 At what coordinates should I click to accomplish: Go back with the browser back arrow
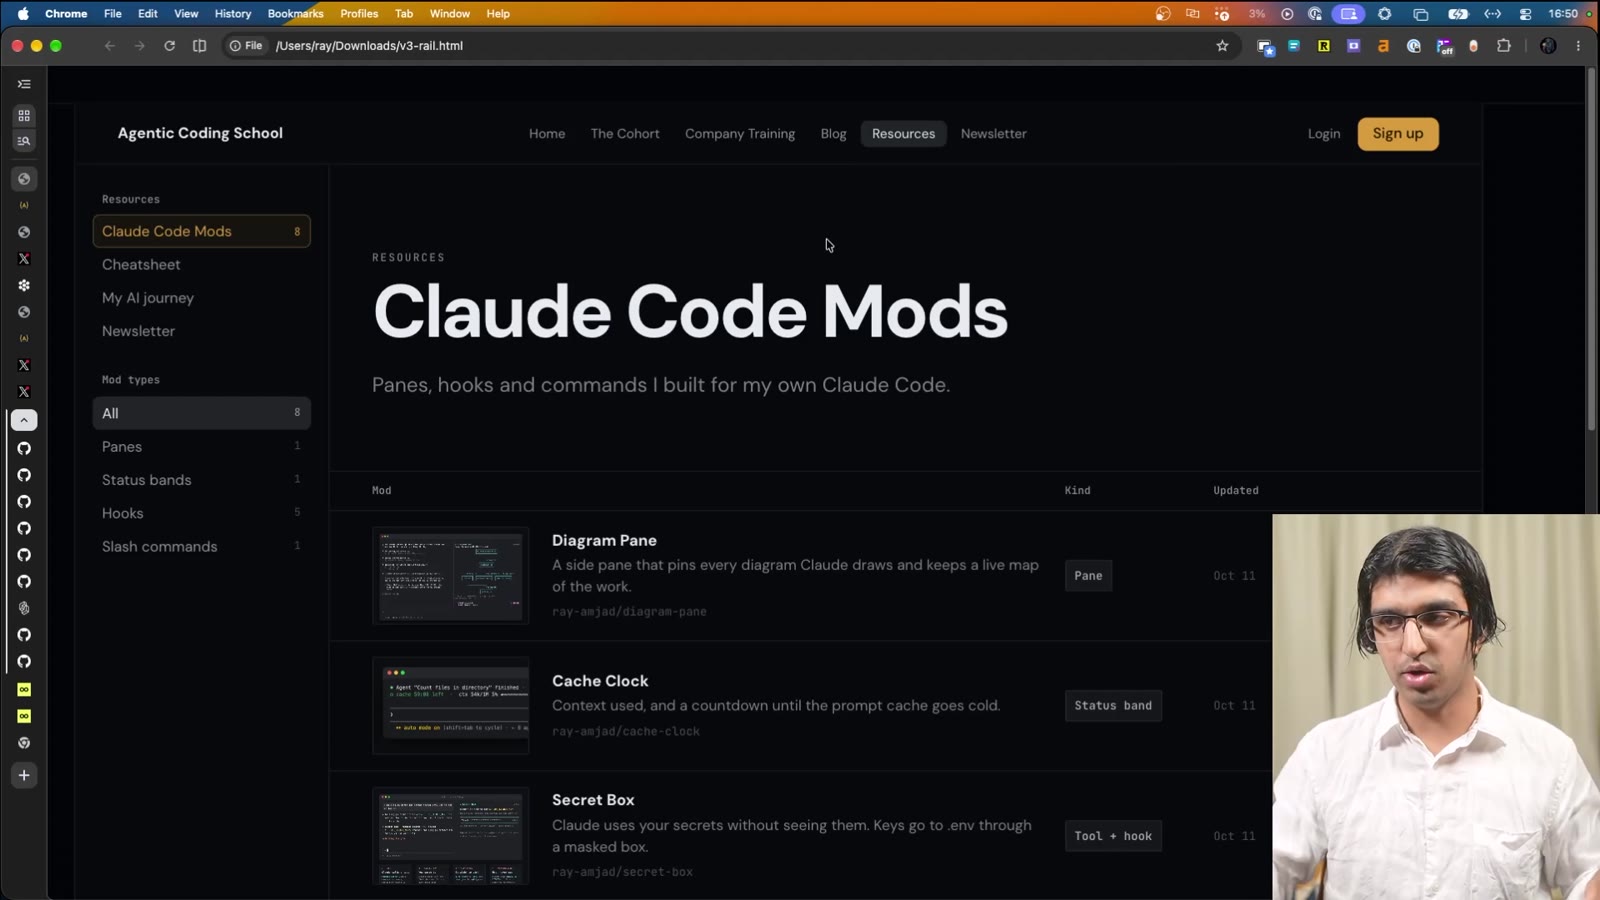tap(110, 46)
